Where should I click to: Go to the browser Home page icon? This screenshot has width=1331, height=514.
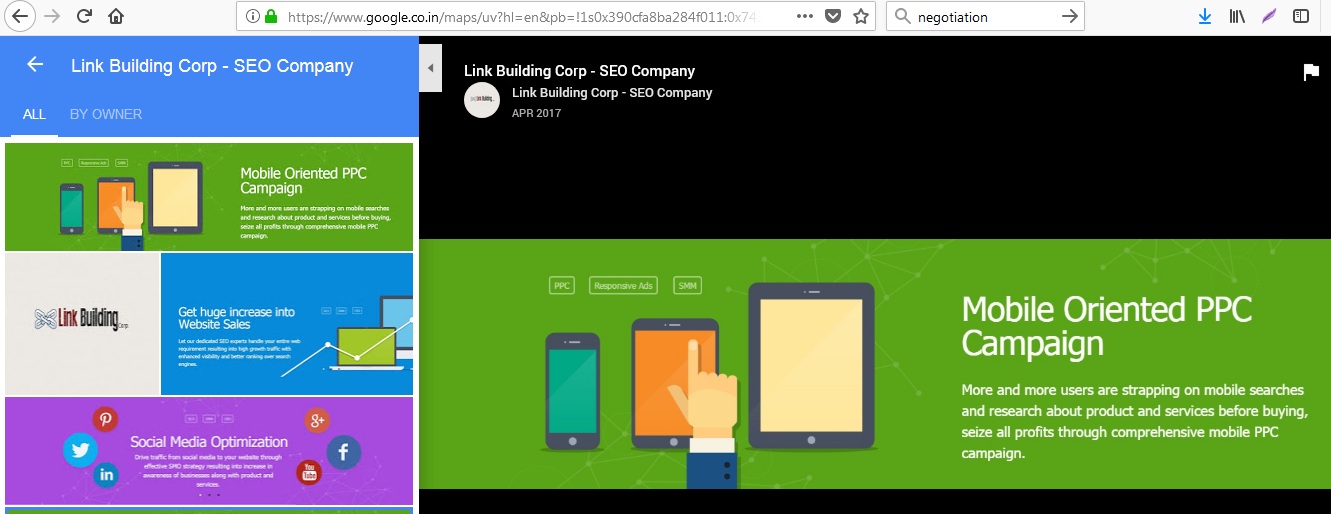pos(116,16)
